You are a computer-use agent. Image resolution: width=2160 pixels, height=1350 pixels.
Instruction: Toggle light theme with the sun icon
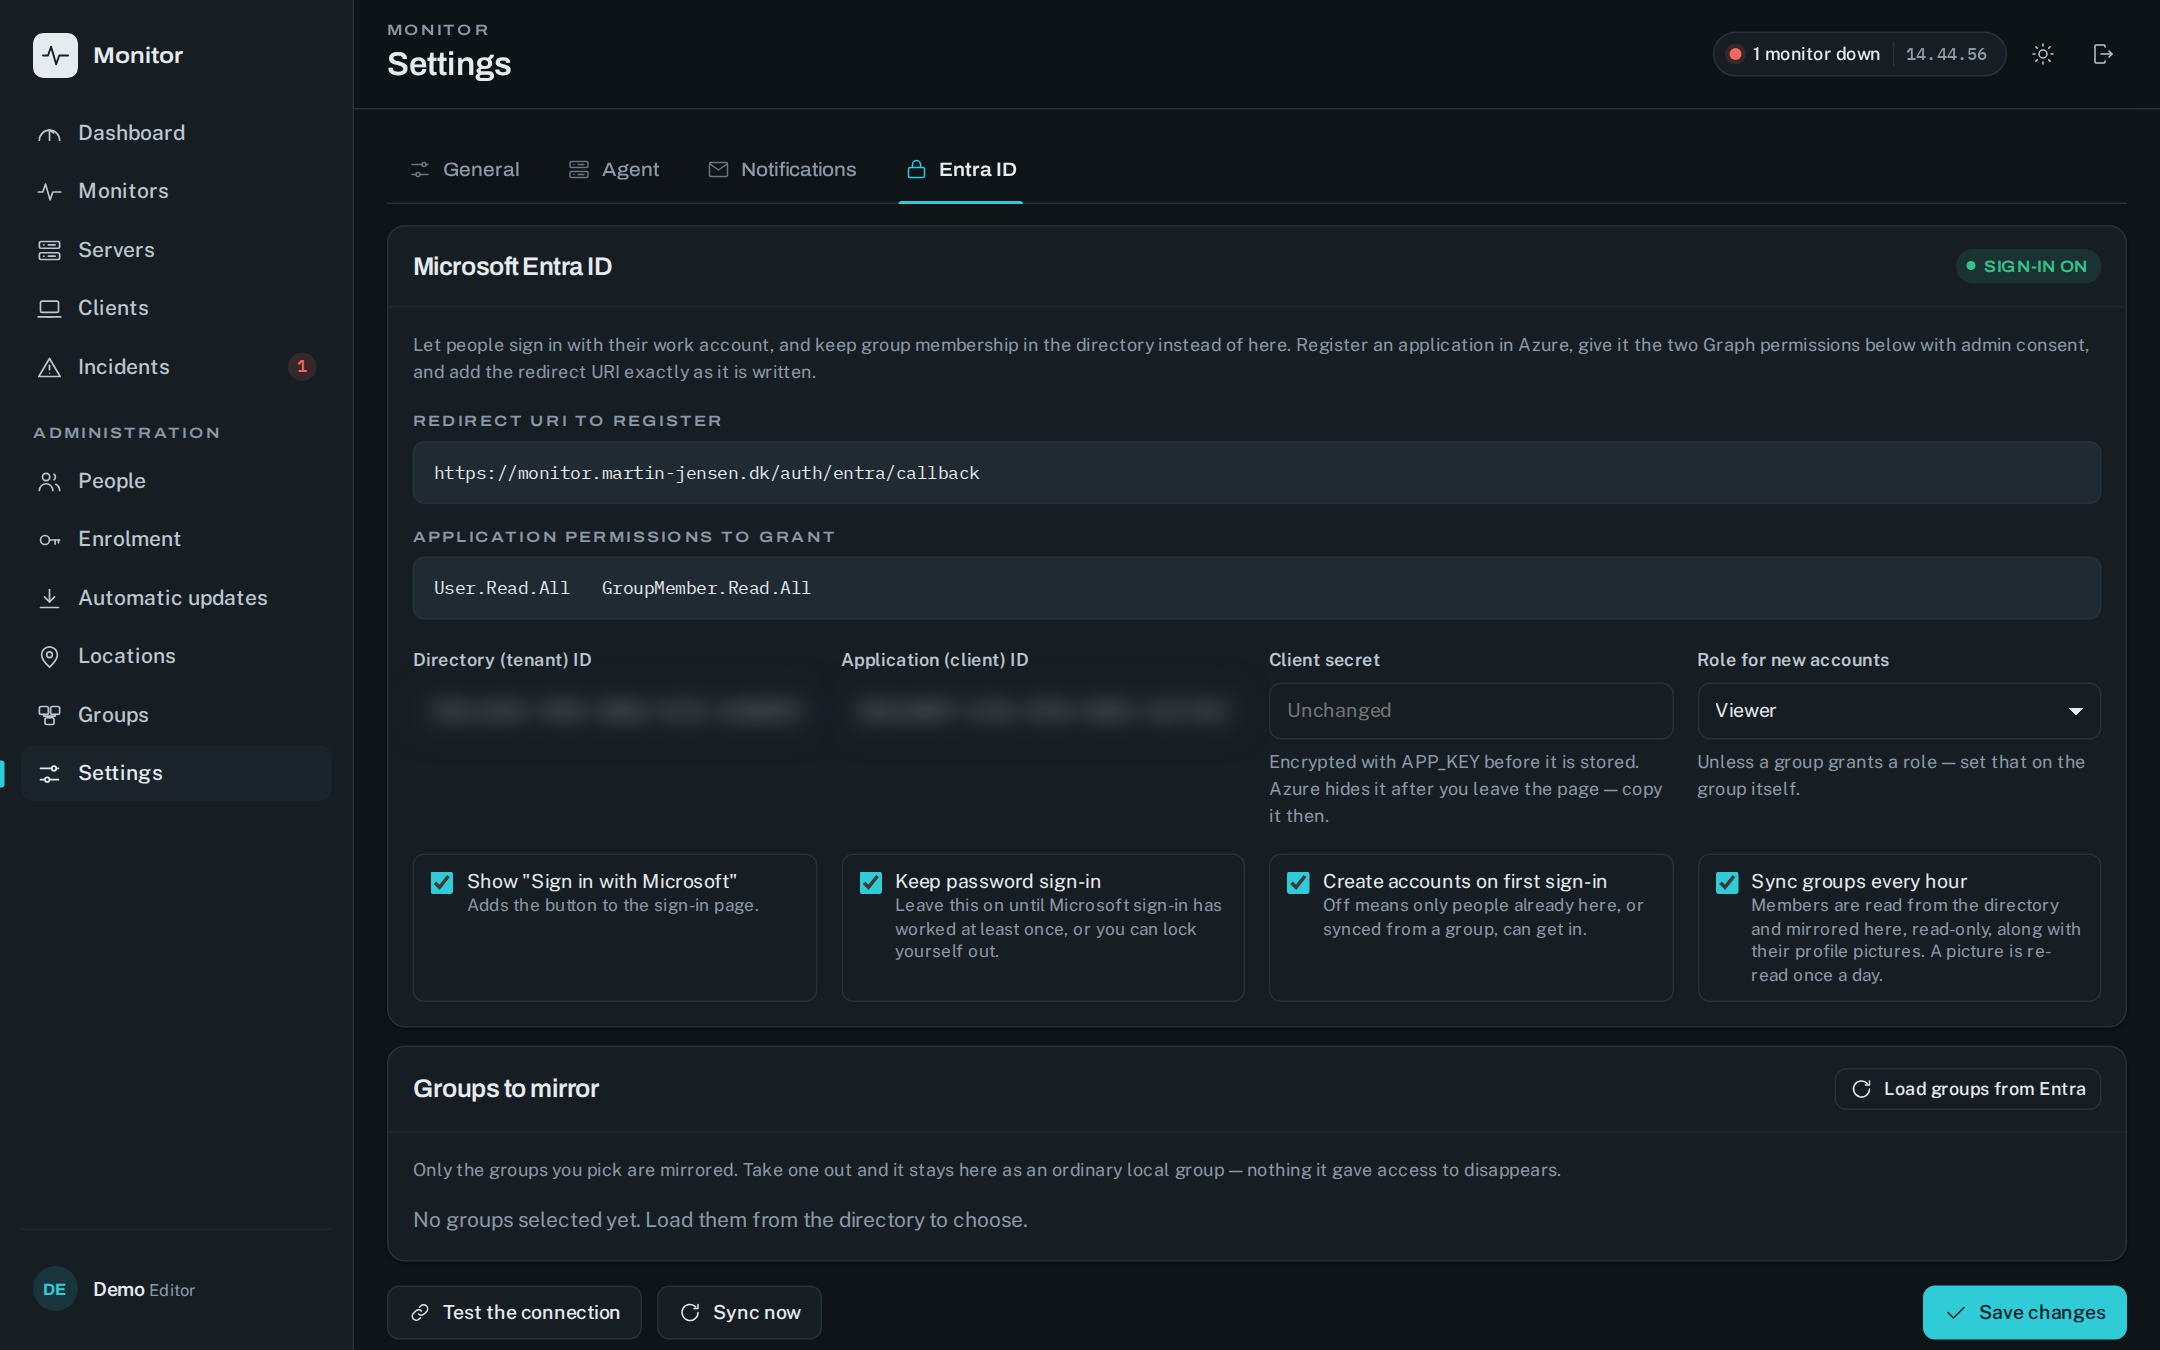2043,54
